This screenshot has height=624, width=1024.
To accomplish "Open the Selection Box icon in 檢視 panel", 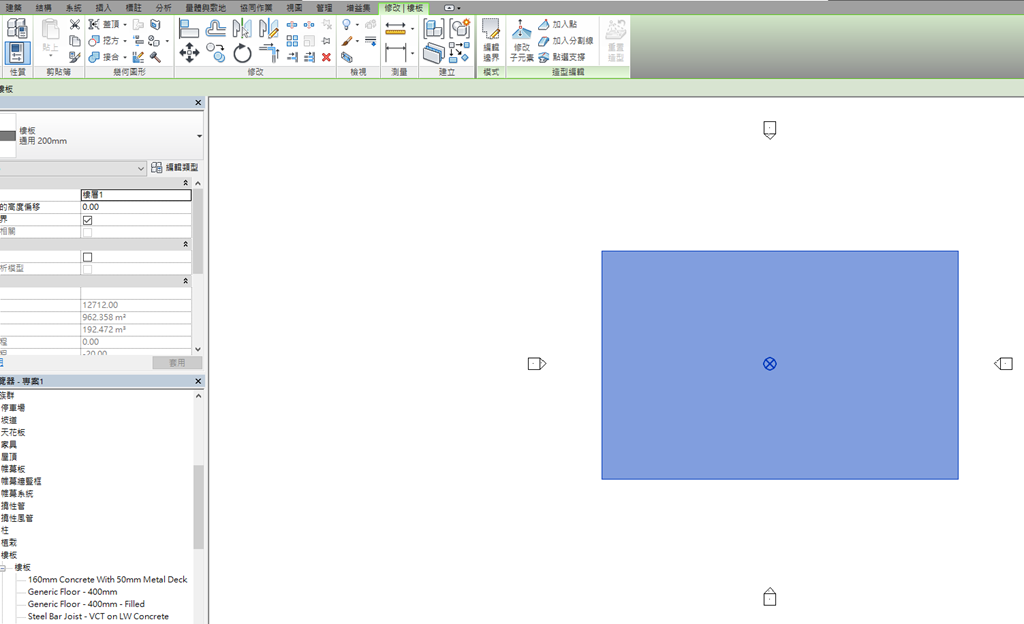I will click(x=347, y=57).
